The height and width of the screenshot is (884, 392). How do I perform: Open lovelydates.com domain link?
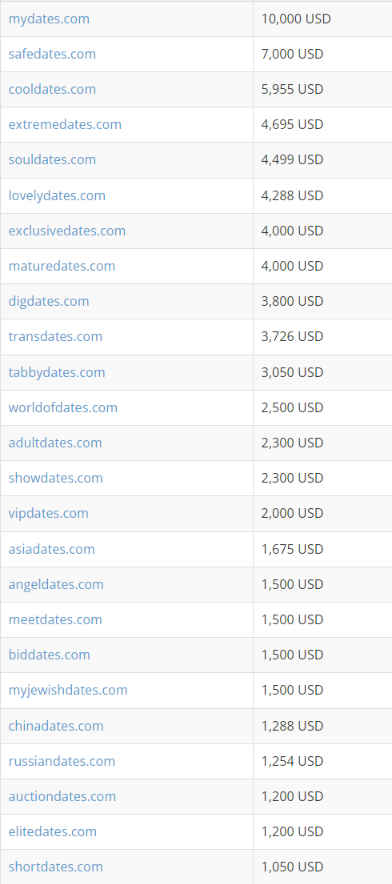[x=57, y=196]
